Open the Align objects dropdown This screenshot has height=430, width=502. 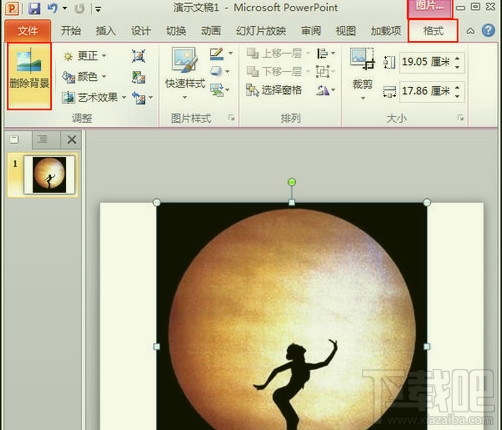[x=326, y=54]
